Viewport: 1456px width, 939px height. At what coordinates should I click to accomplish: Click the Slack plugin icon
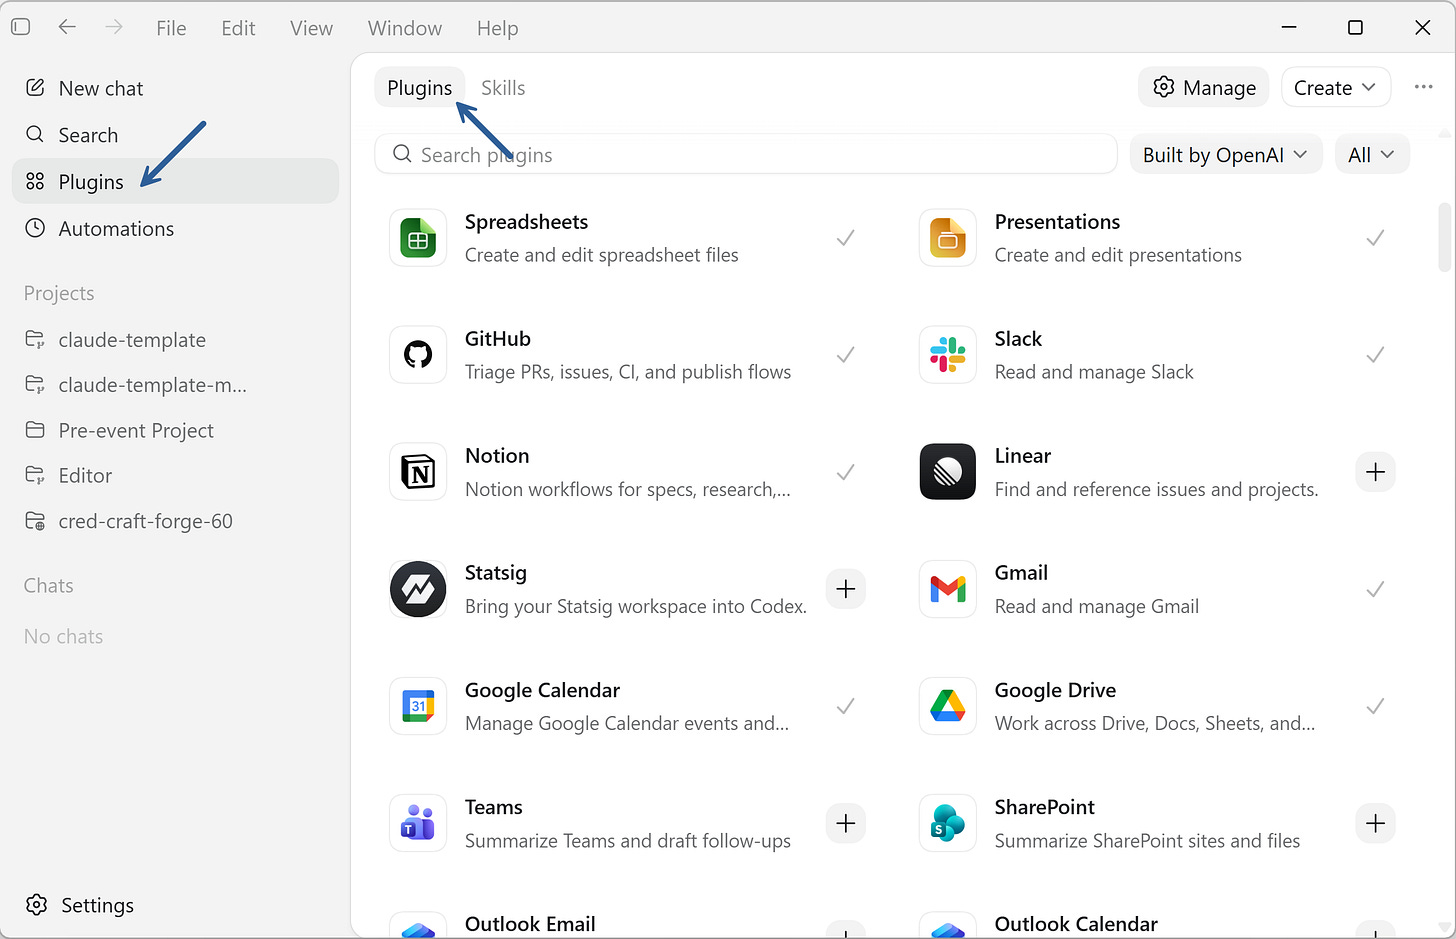coord(948,355)
